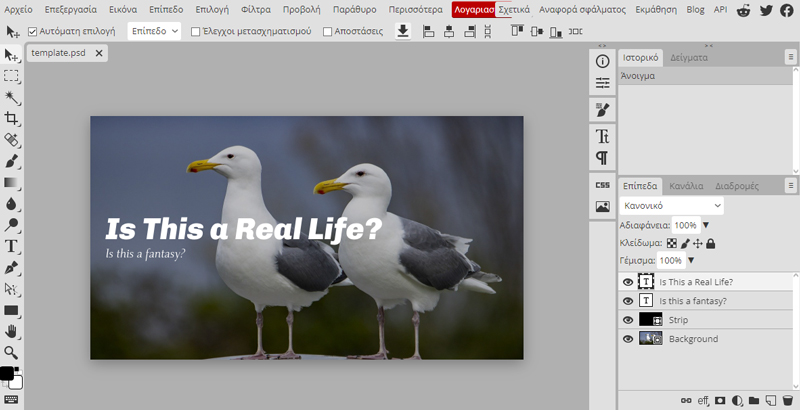
Task: Open the Γέμισμα fill slider arrow
Action: [691, 260]
